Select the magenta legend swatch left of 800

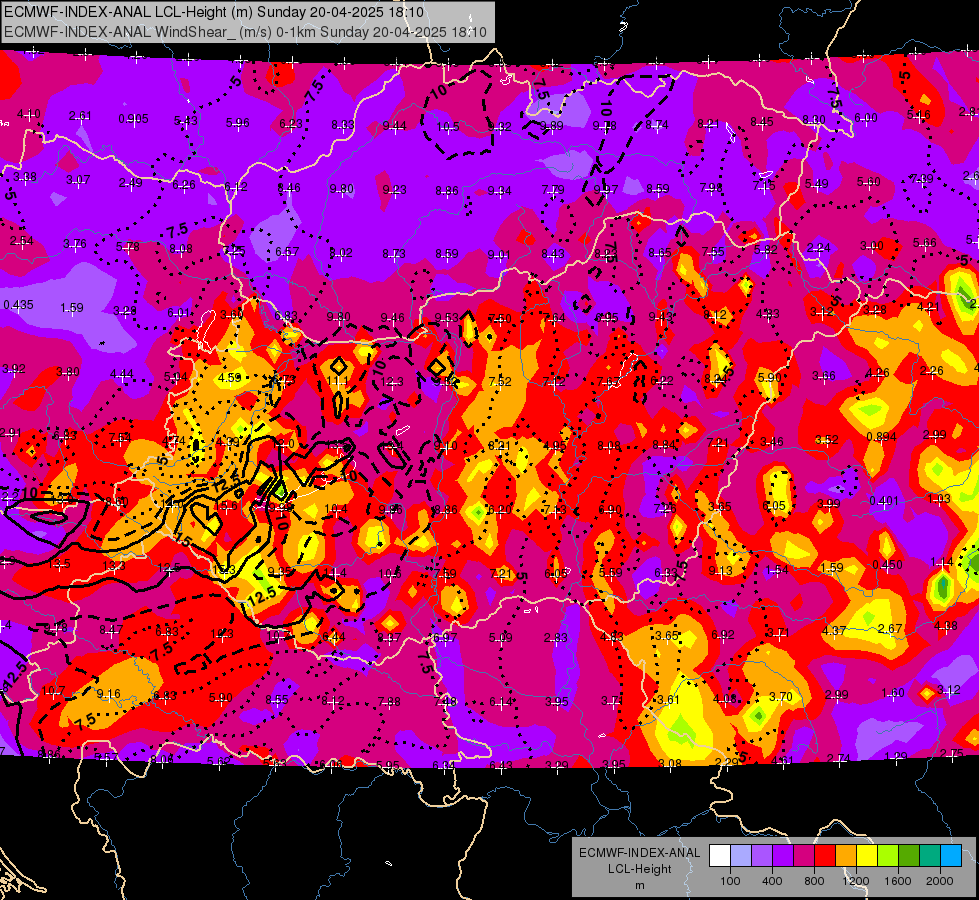click(x=804, y=855)
